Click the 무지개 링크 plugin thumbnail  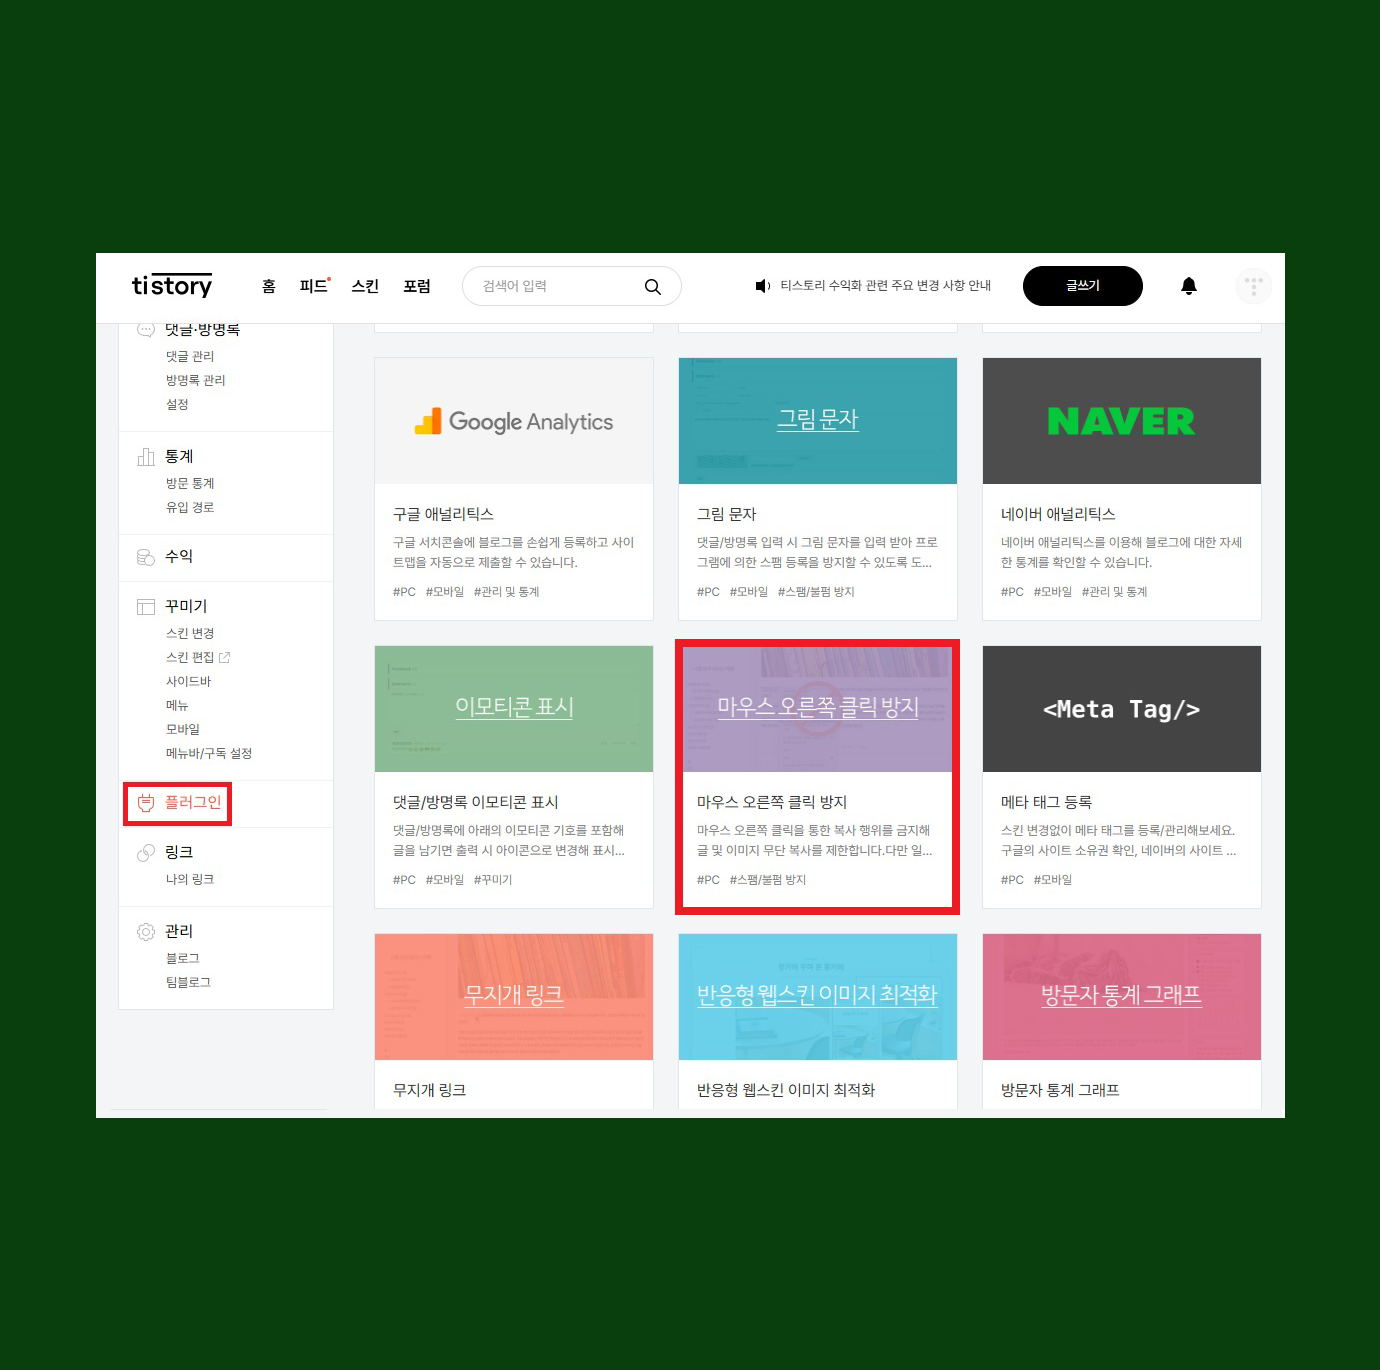tap(514, 997)
